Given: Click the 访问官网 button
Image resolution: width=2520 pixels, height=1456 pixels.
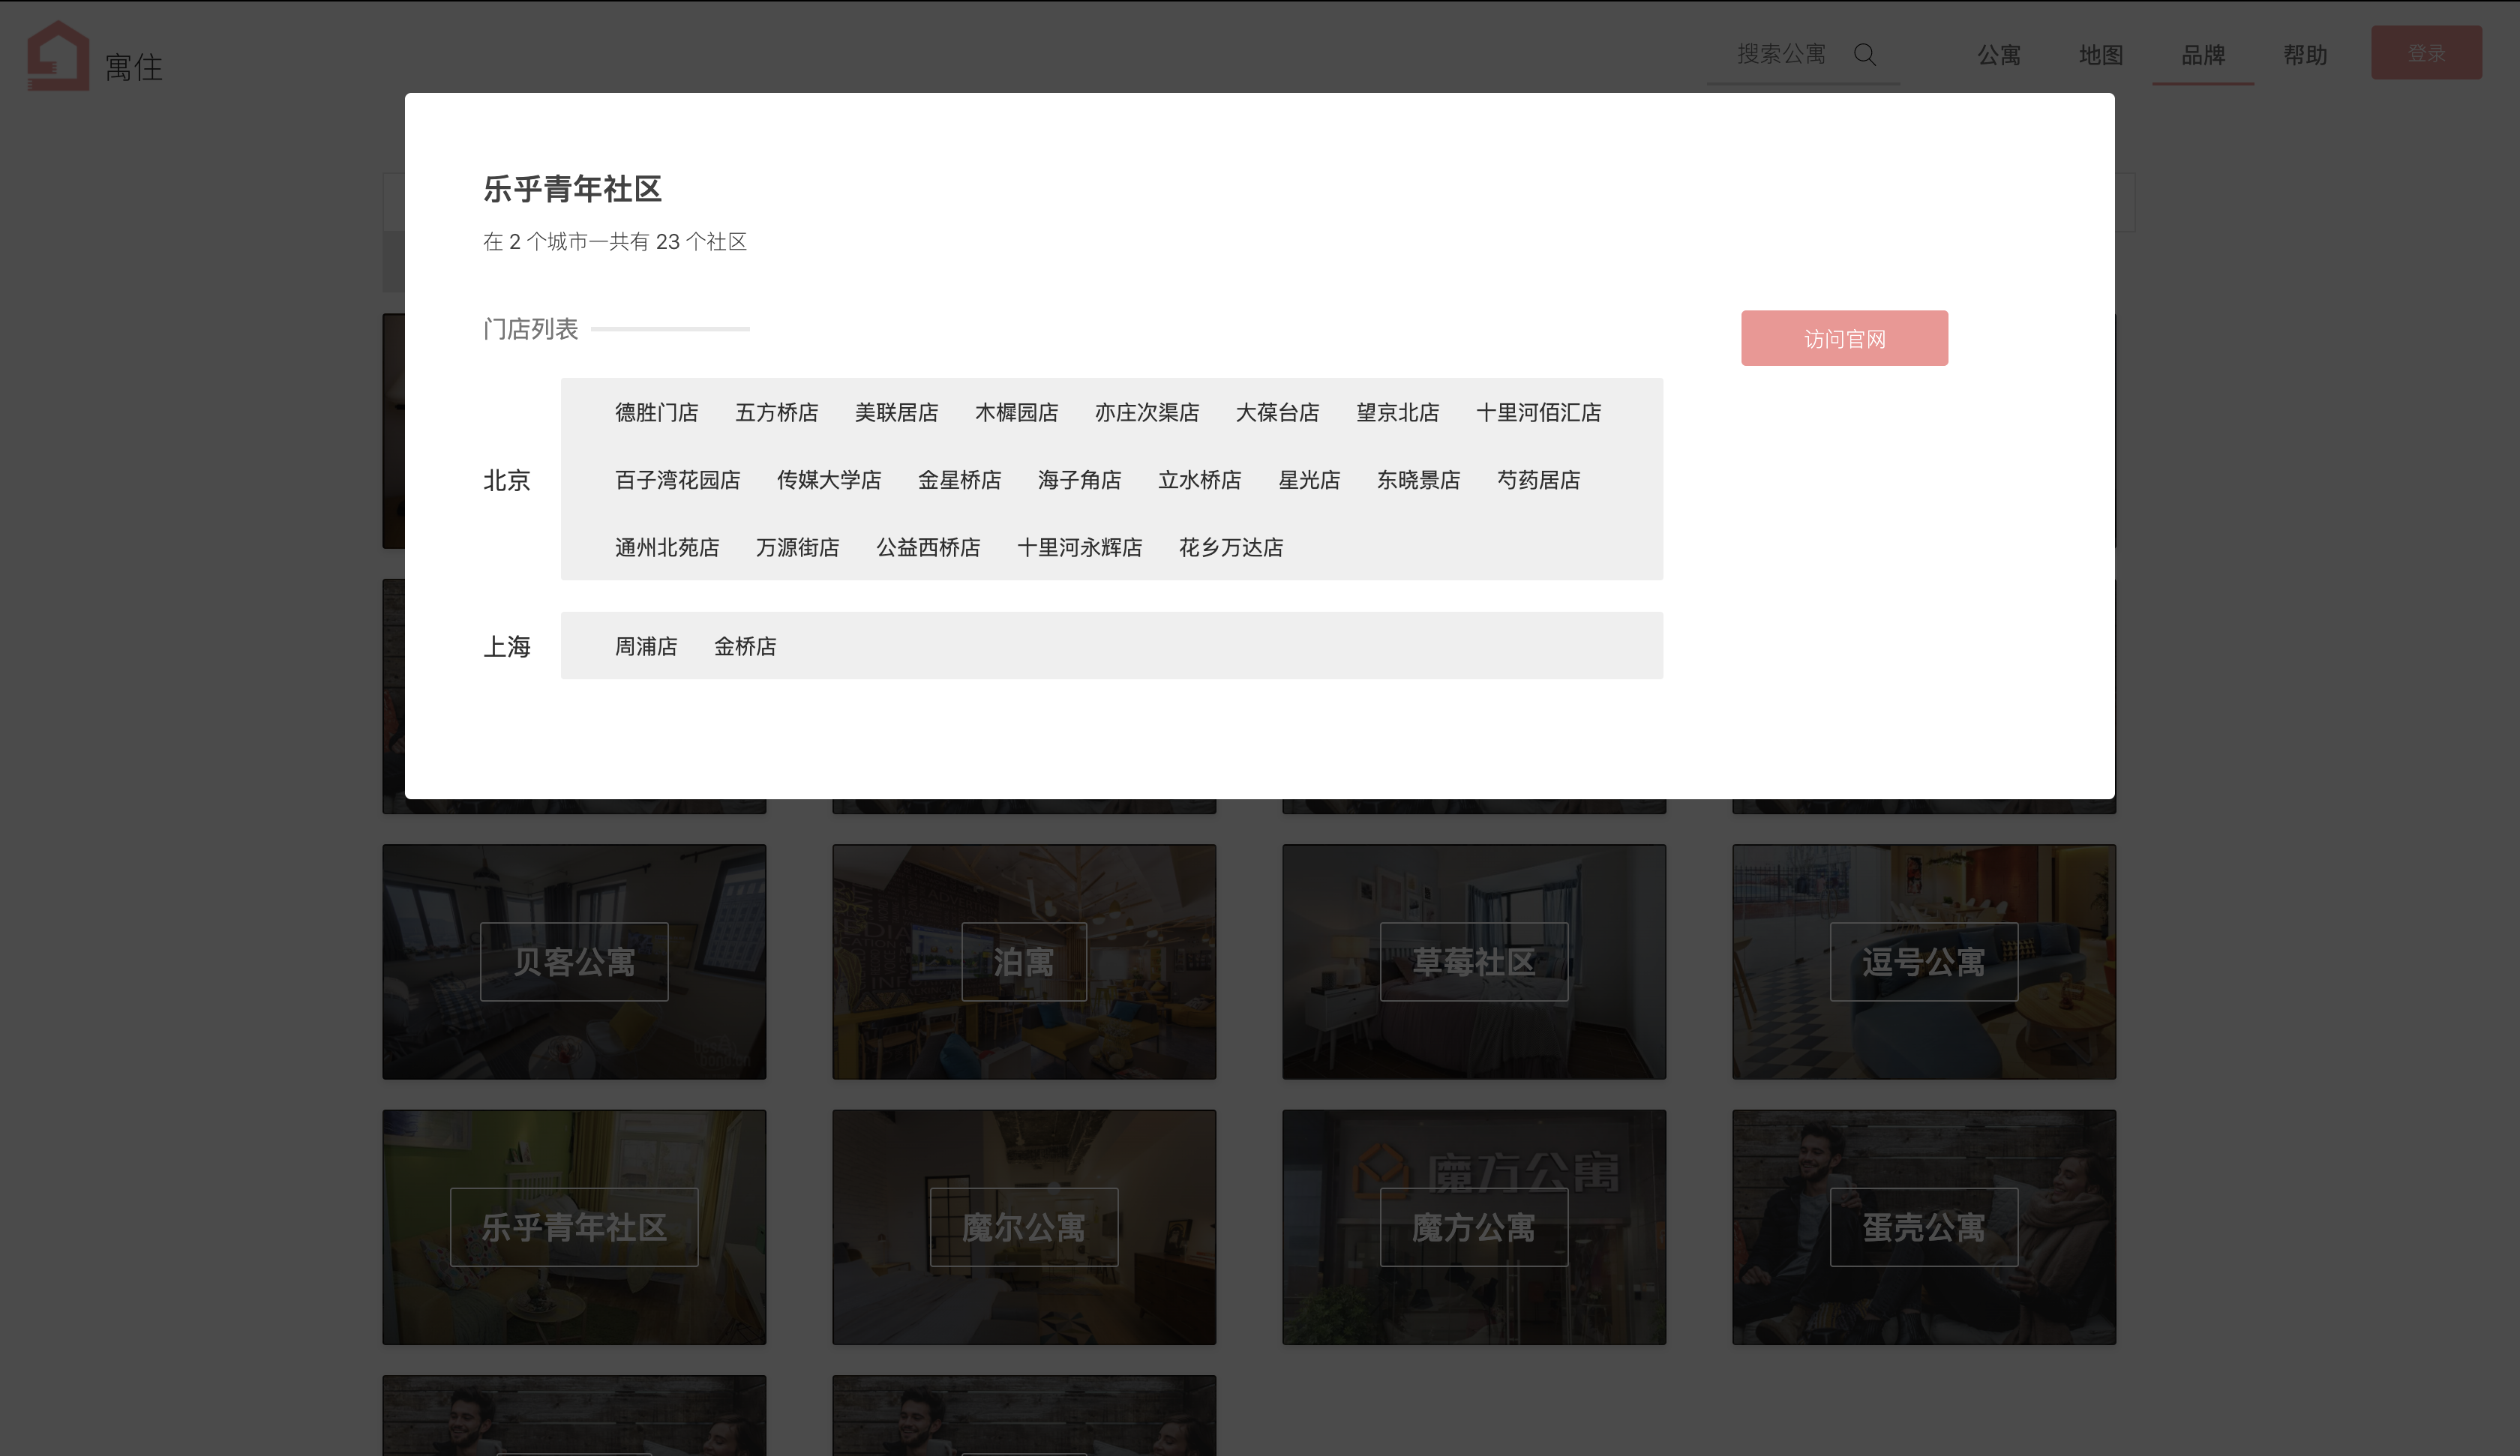Looking at the screenshot, I should (x=1843, y=339).
